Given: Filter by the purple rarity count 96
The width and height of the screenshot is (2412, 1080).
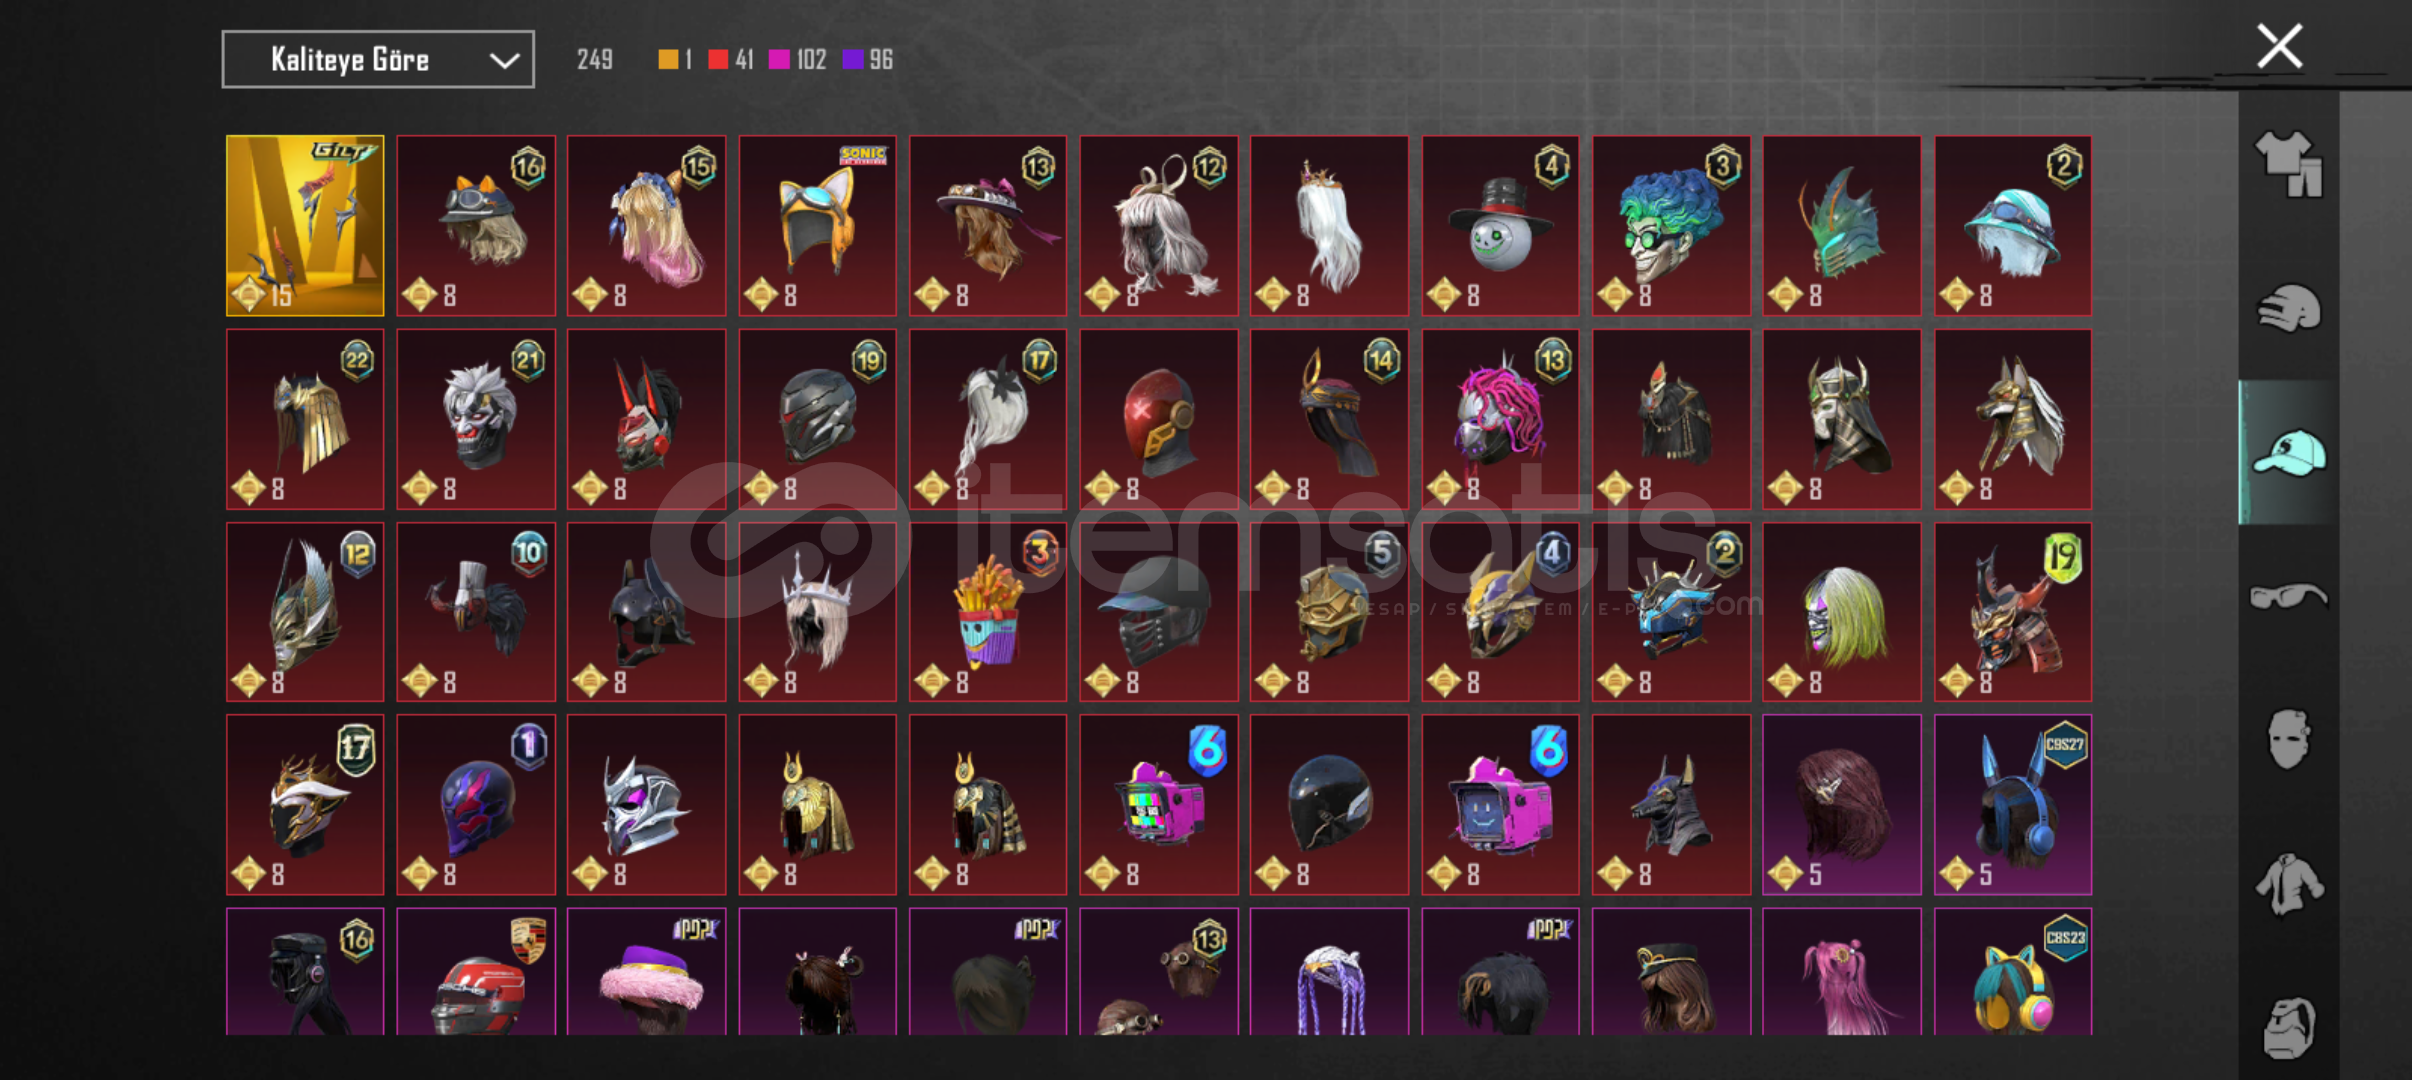Looking at the screenshot, I should pyautogui.click(x=868, y=60).
